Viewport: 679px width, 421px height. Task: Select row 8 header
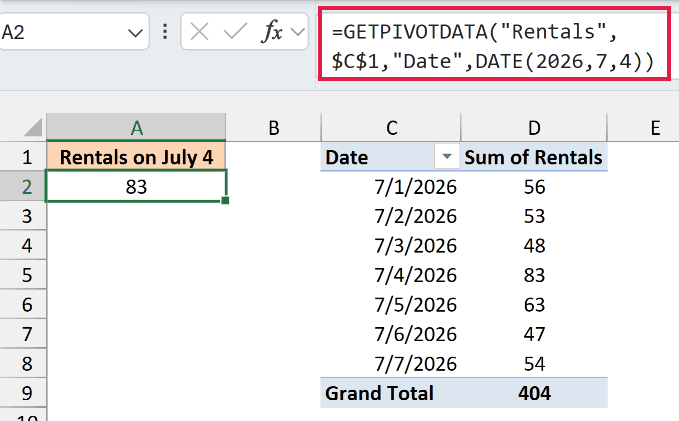tap(23, 363)
